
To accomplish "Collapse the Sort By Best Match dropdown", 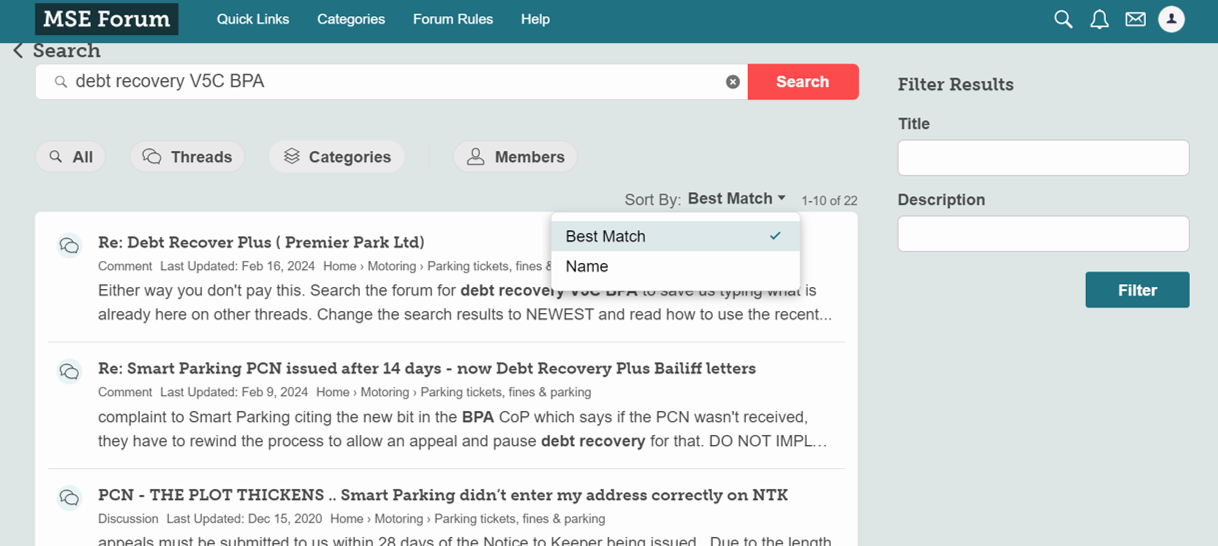I will [x=736, y=199].
